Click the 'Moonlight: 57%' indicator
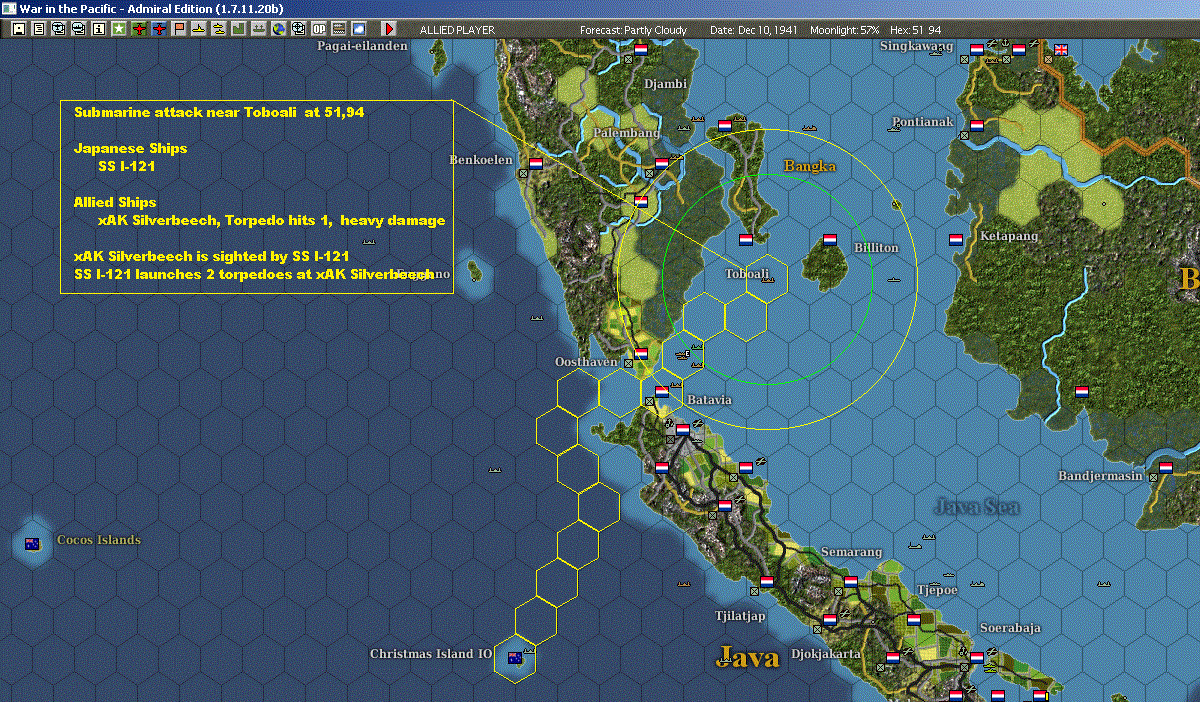The height and width of the screenshot is (702, 1200). pos(845,30)
